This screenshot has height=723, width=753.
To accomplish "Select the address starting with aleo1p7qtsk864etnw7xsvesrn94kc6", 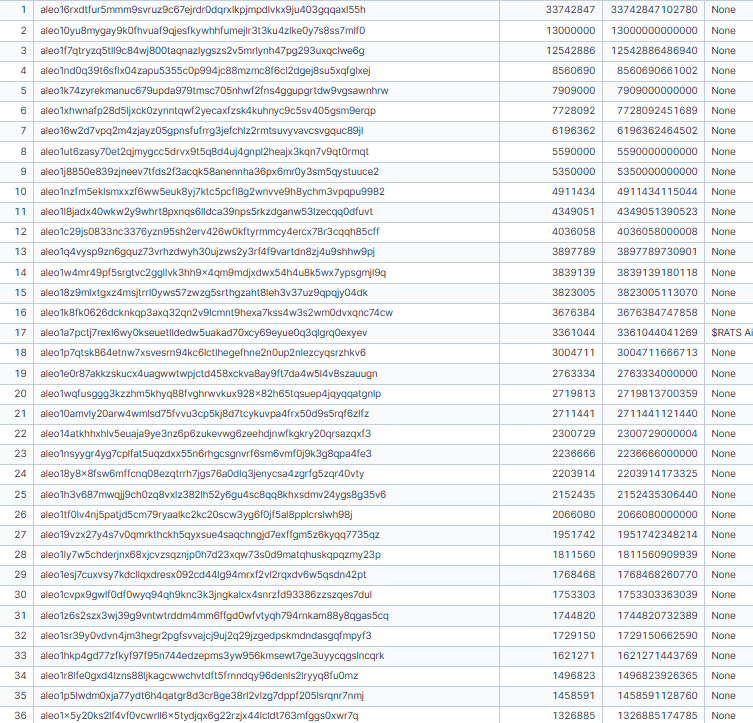I will [x=203, y=353].
